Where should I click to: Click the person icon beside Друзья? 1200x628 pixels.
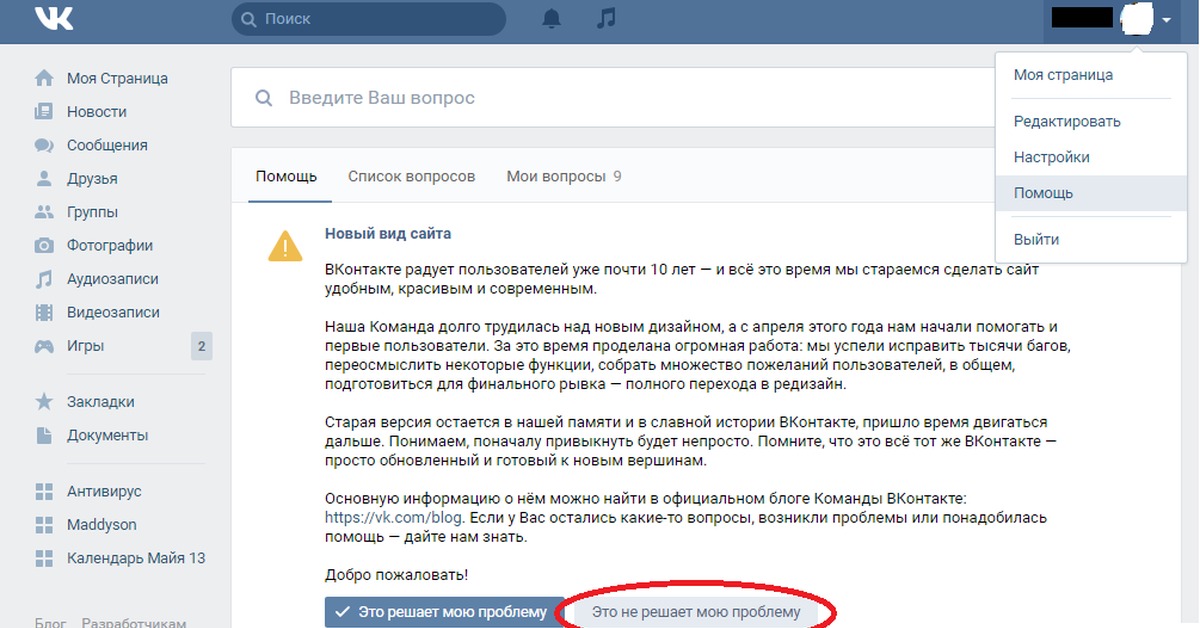[x=44, y=179]
